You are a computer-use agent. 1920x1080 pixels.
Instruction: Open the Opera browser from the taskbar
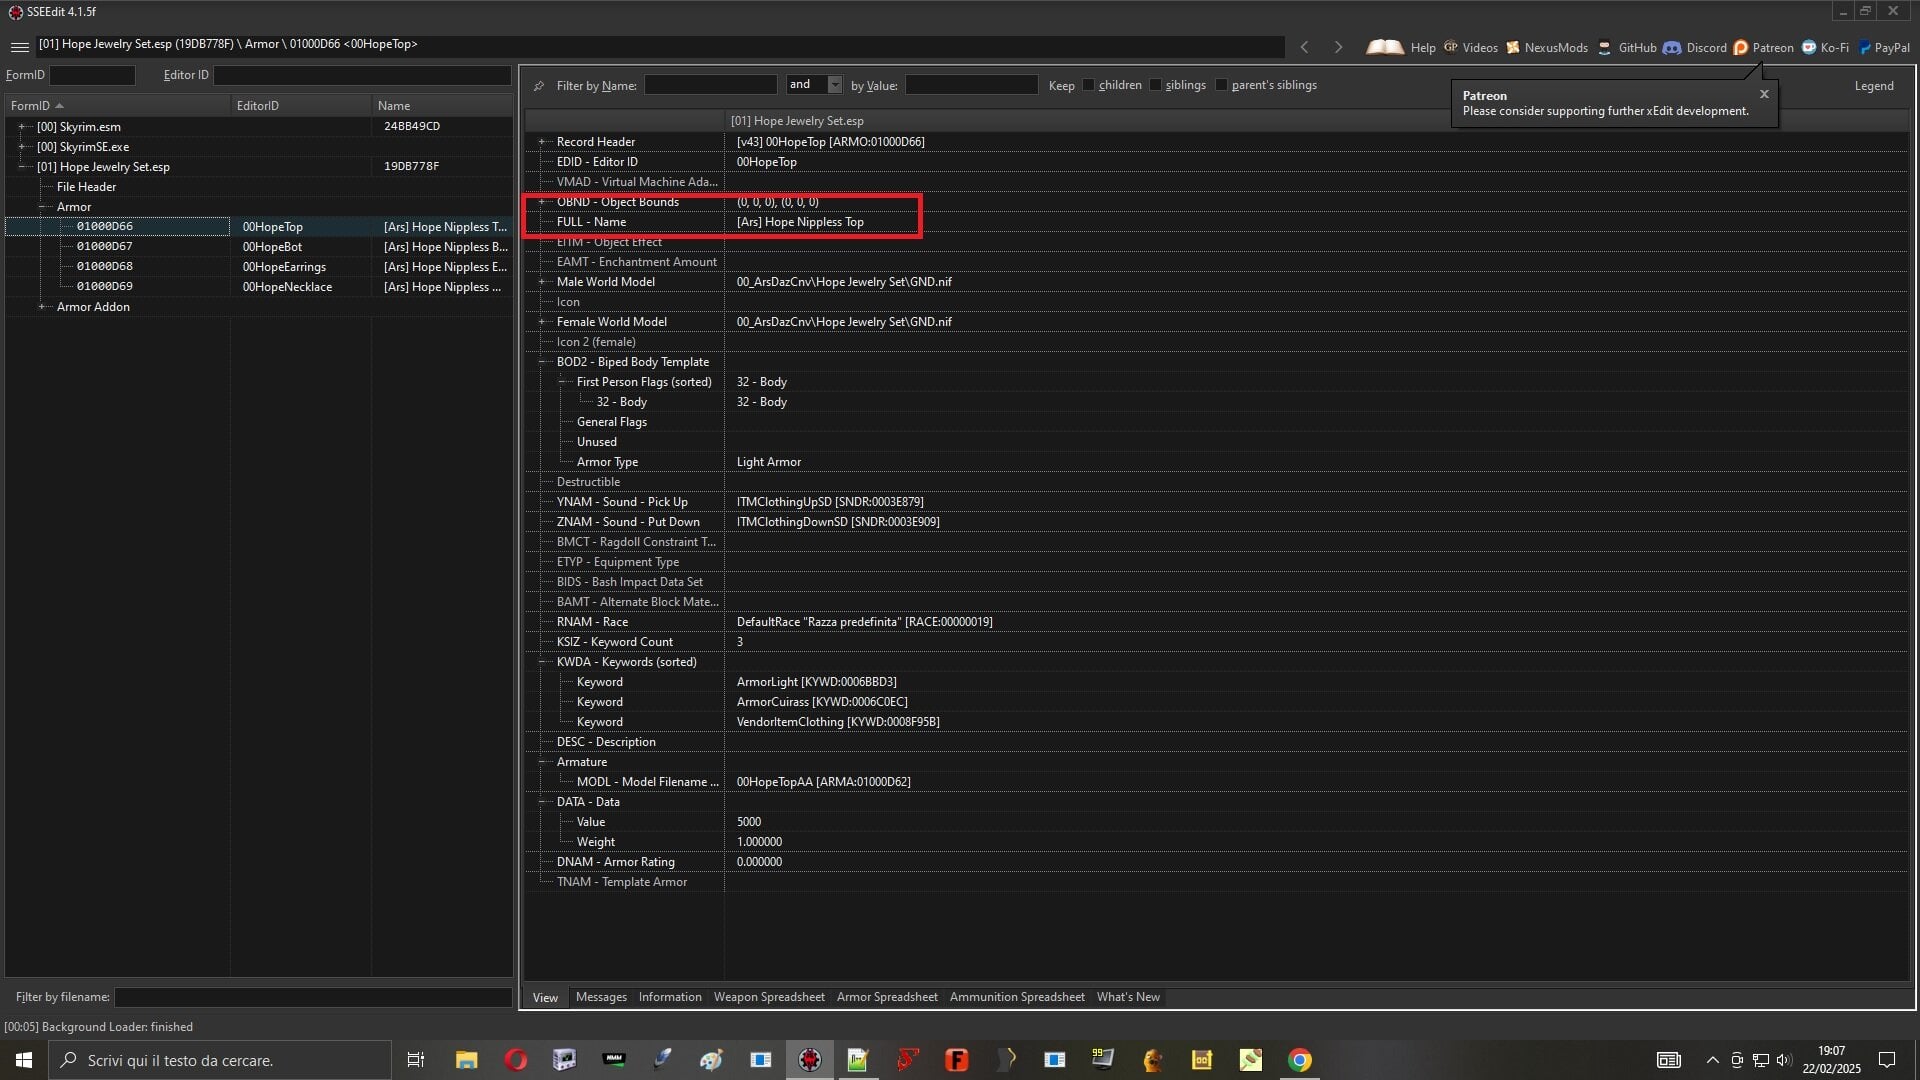click(x=515, y=1060)
